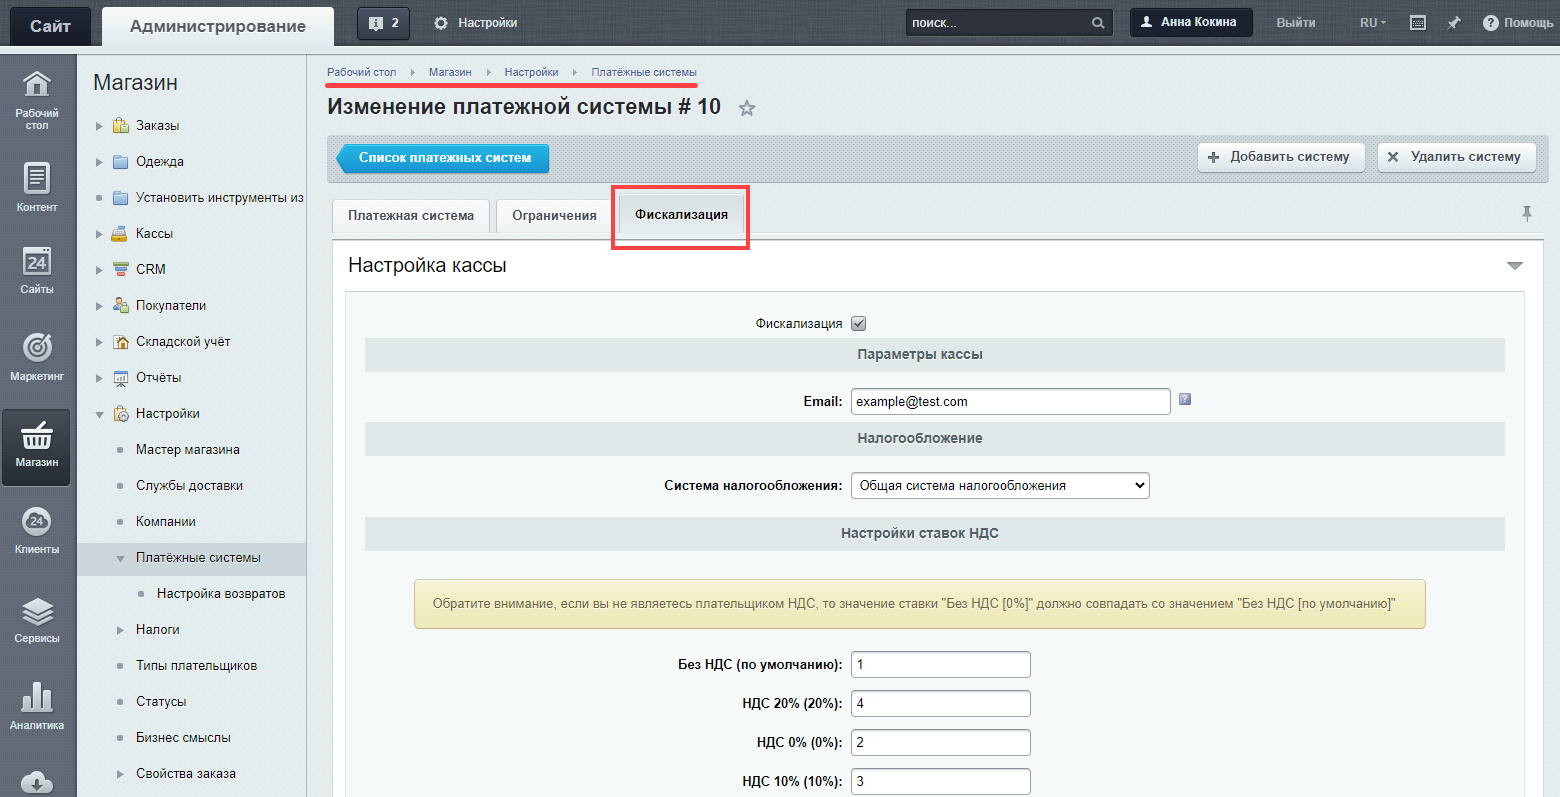Click the НДС 20% value field
This screenshot has width=1560, height=797.
click(x=940, y=704)
